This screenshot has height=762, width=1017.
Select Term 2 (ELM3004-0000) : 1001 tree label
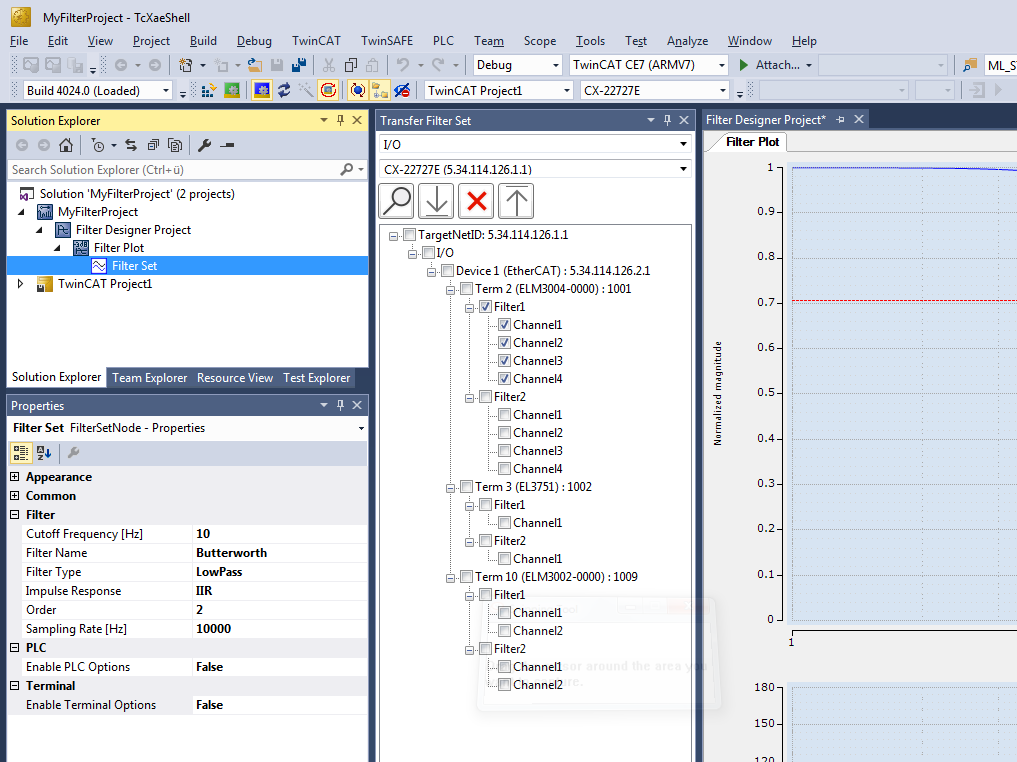coord(553,289)
